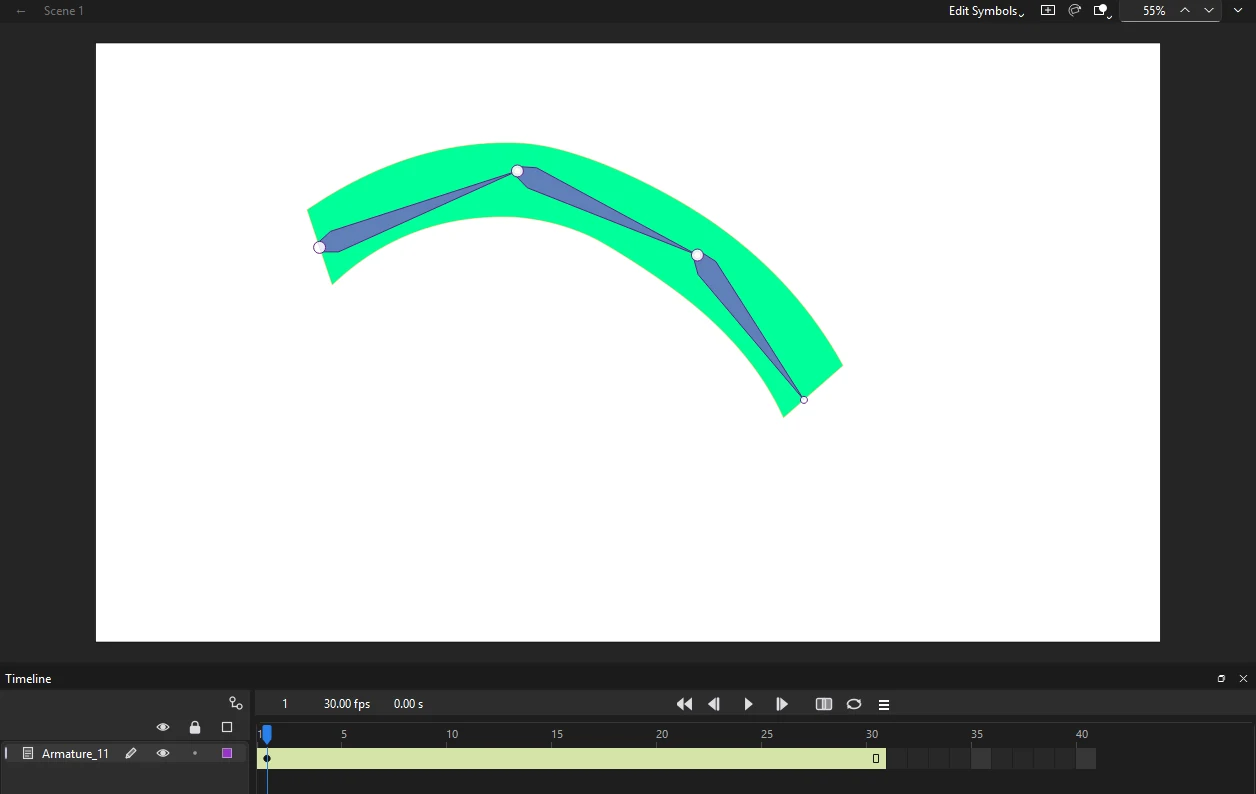Go to first frame with rewind button

(684, 704)
